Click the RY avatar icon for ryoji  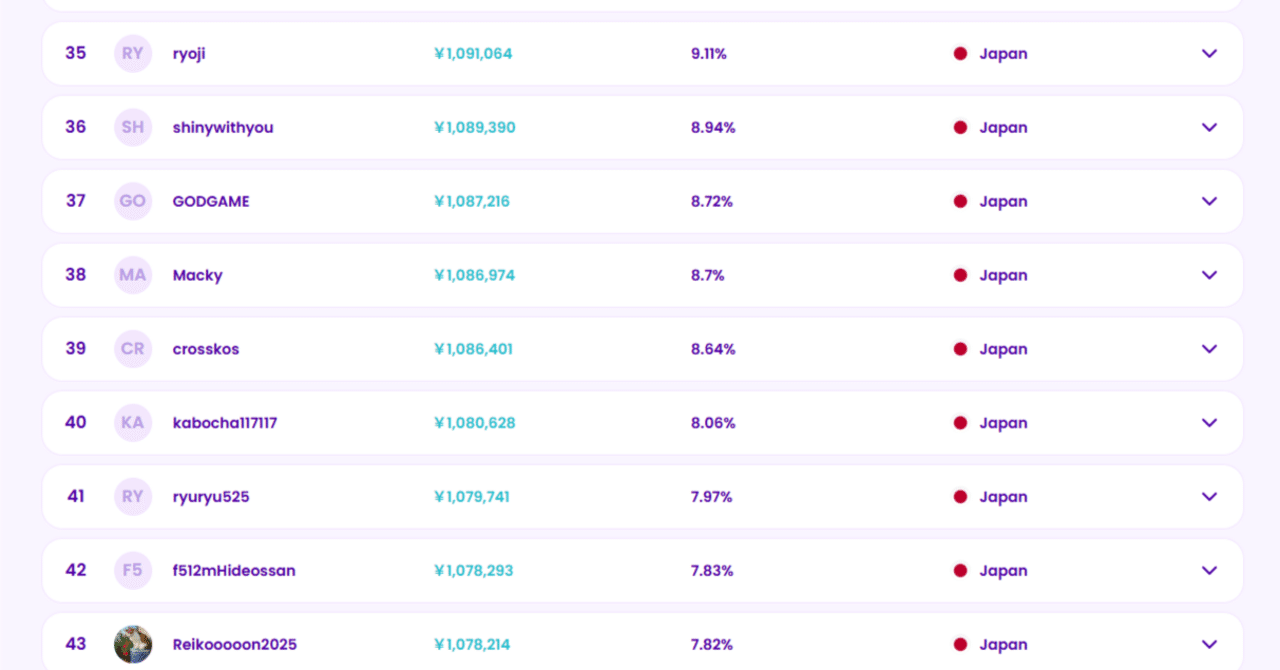pyautogui.click(x=133, y=54)
